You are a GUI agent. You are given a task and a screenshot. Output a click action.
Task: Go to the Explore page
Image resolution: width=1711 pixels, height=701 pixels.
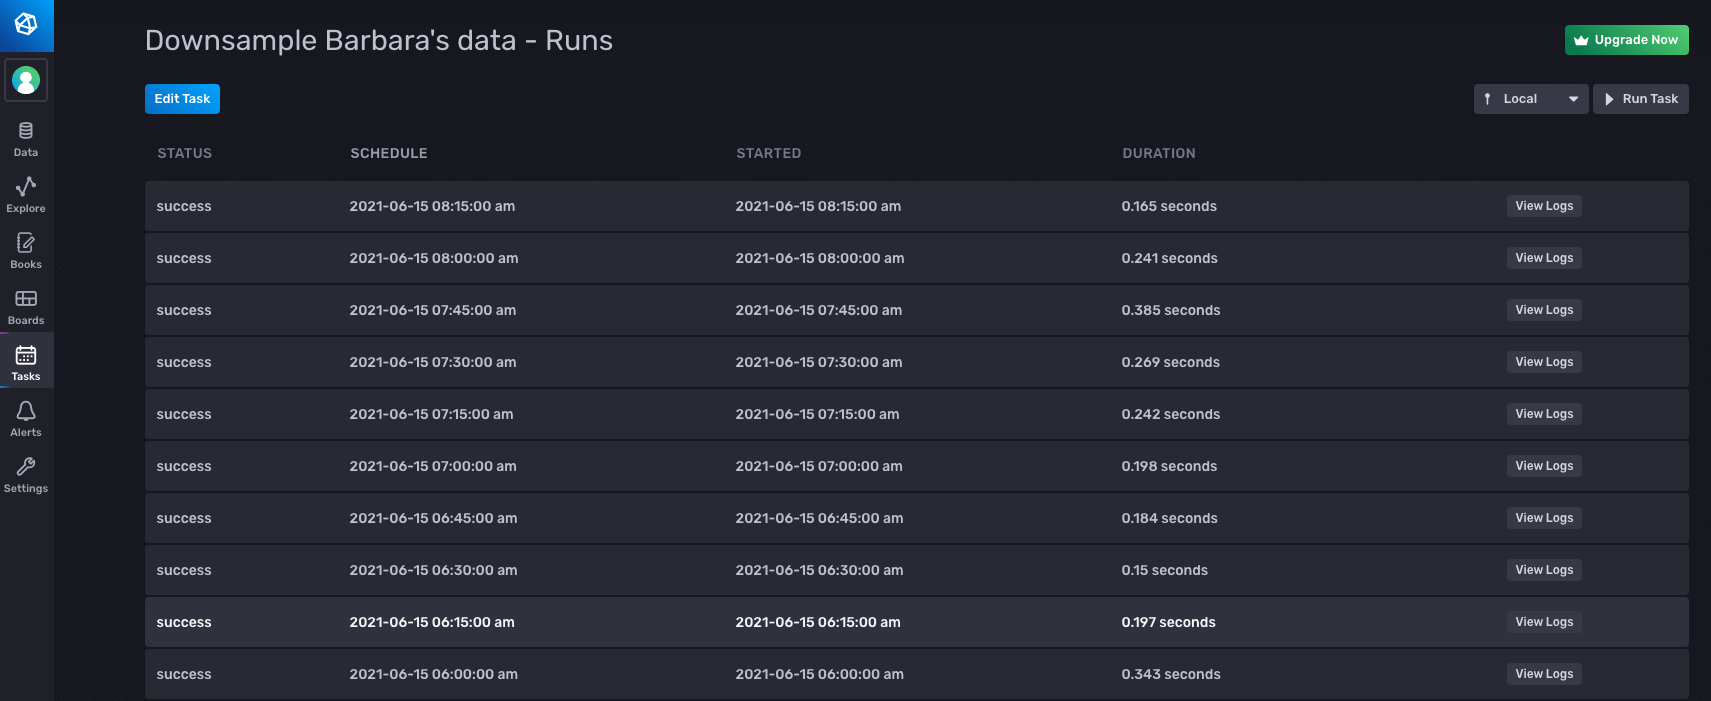(26, 195)
